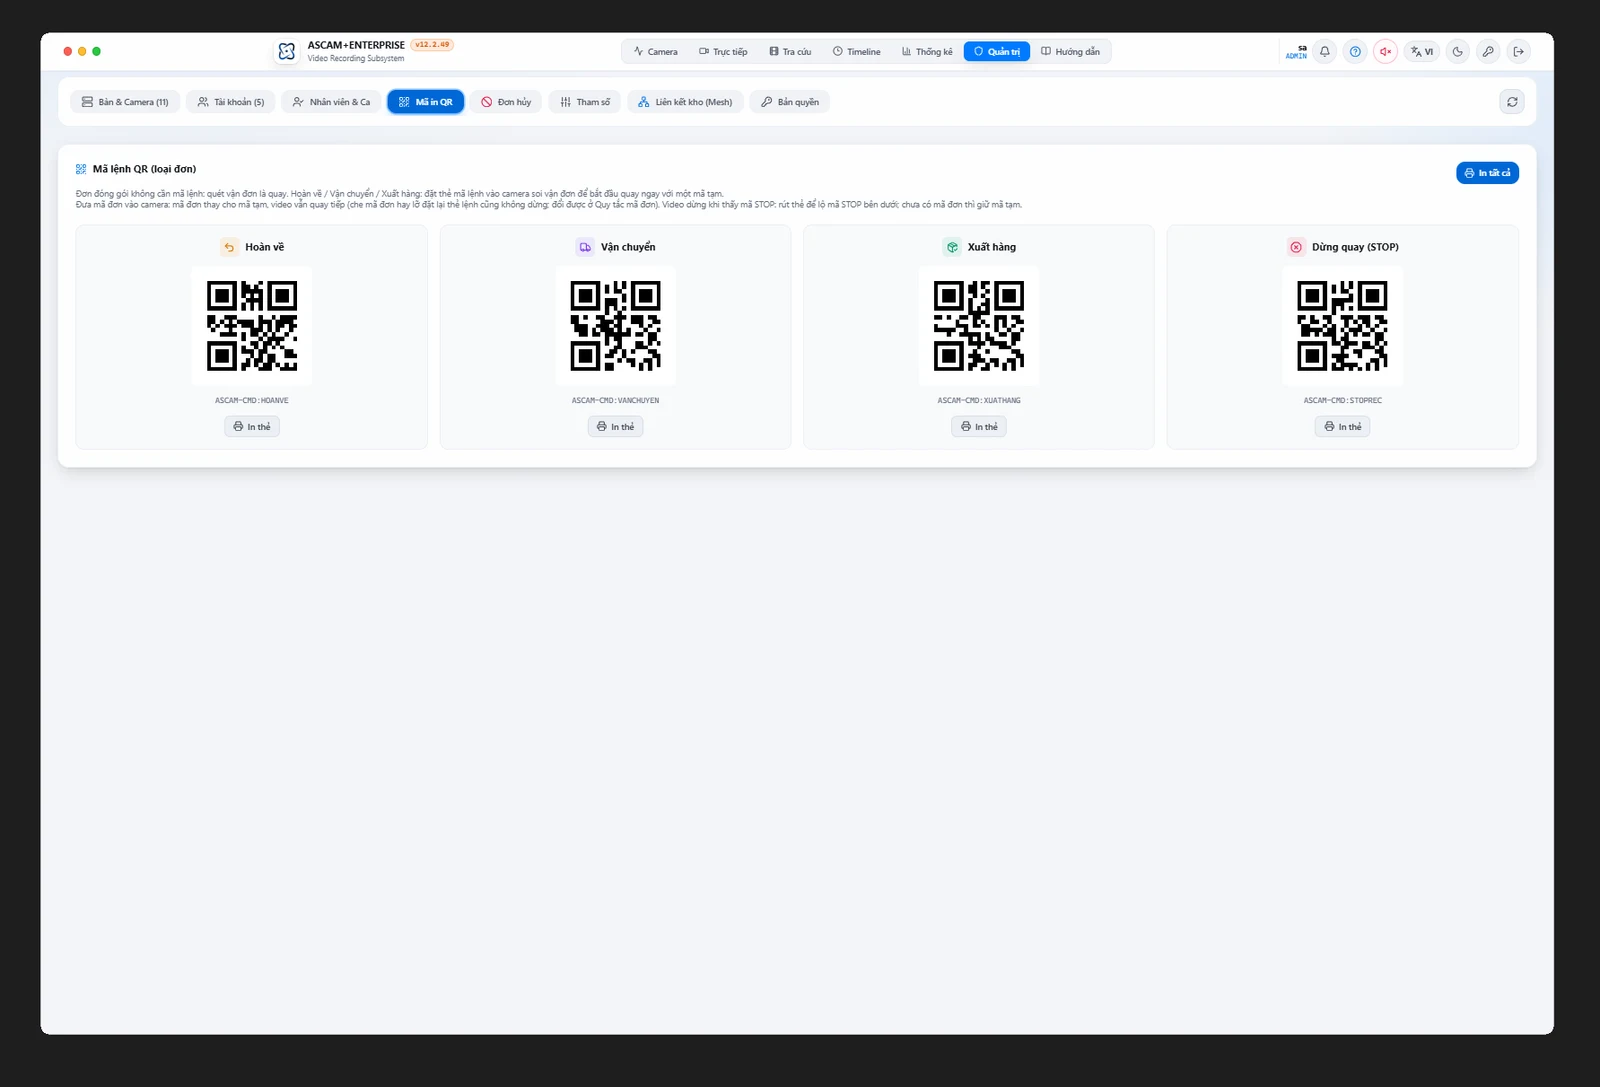Open the help question-mark icon
The image size is (1600, 1087).
1355,52
